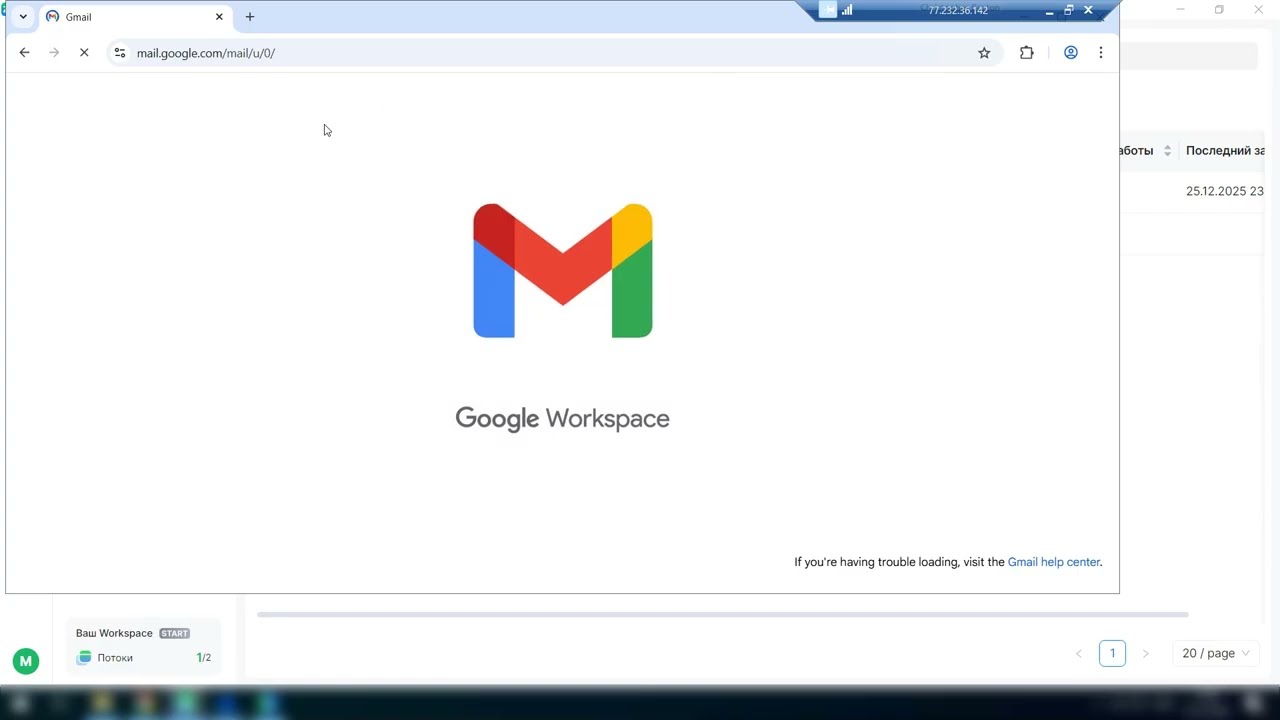Expand the Chrome tab search dropdown
This screenshot has height=720, width=1280.
coord(23,17)
